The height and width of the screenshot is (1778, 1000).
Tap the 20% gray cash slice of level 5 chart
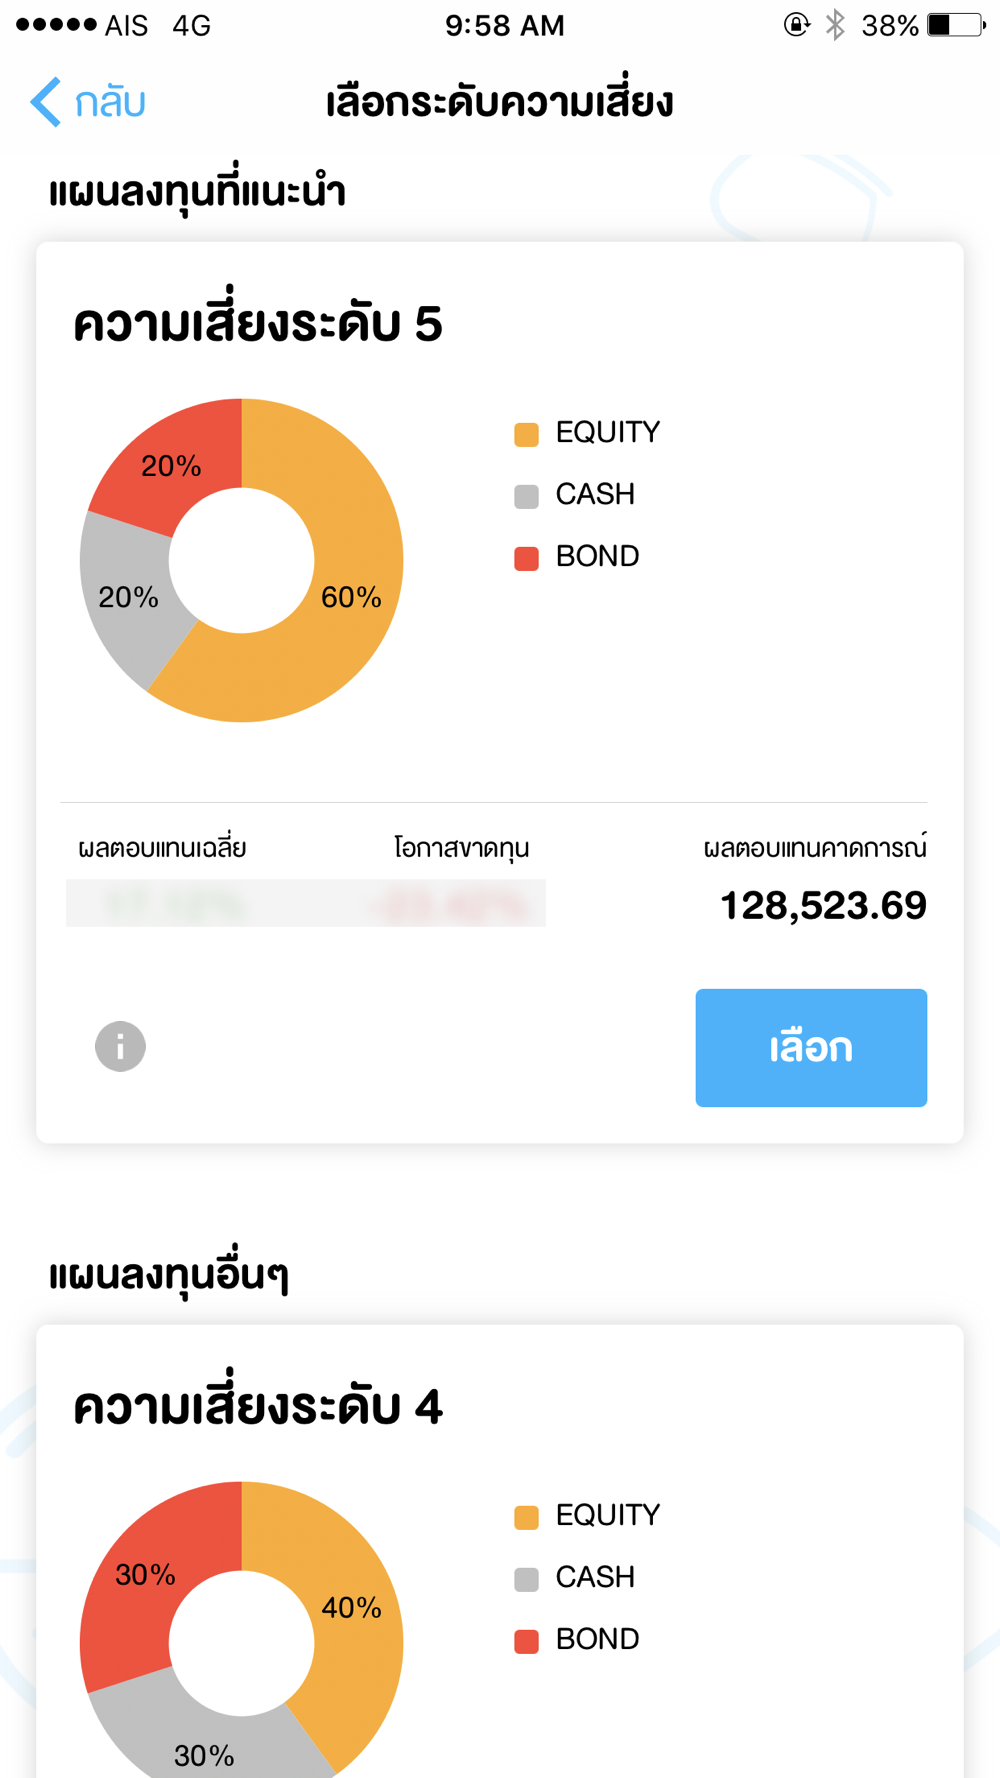click(128, 597)
